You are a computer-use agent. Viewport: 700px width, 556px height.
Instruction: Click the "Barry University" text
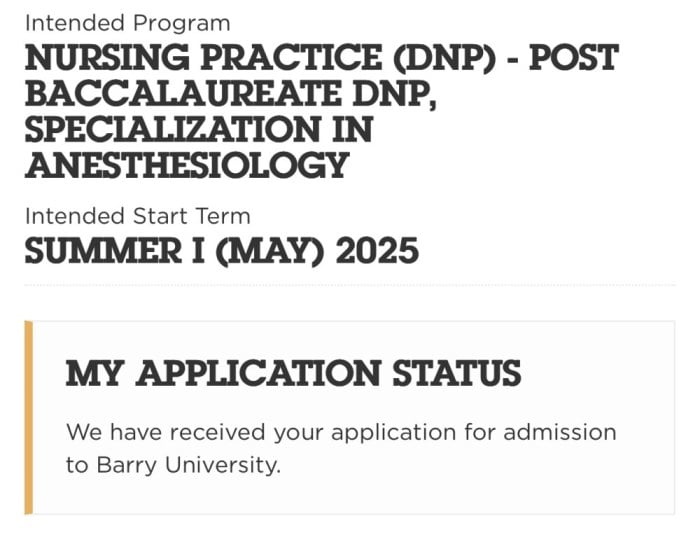pyautogui.click(x=188, y=465)
